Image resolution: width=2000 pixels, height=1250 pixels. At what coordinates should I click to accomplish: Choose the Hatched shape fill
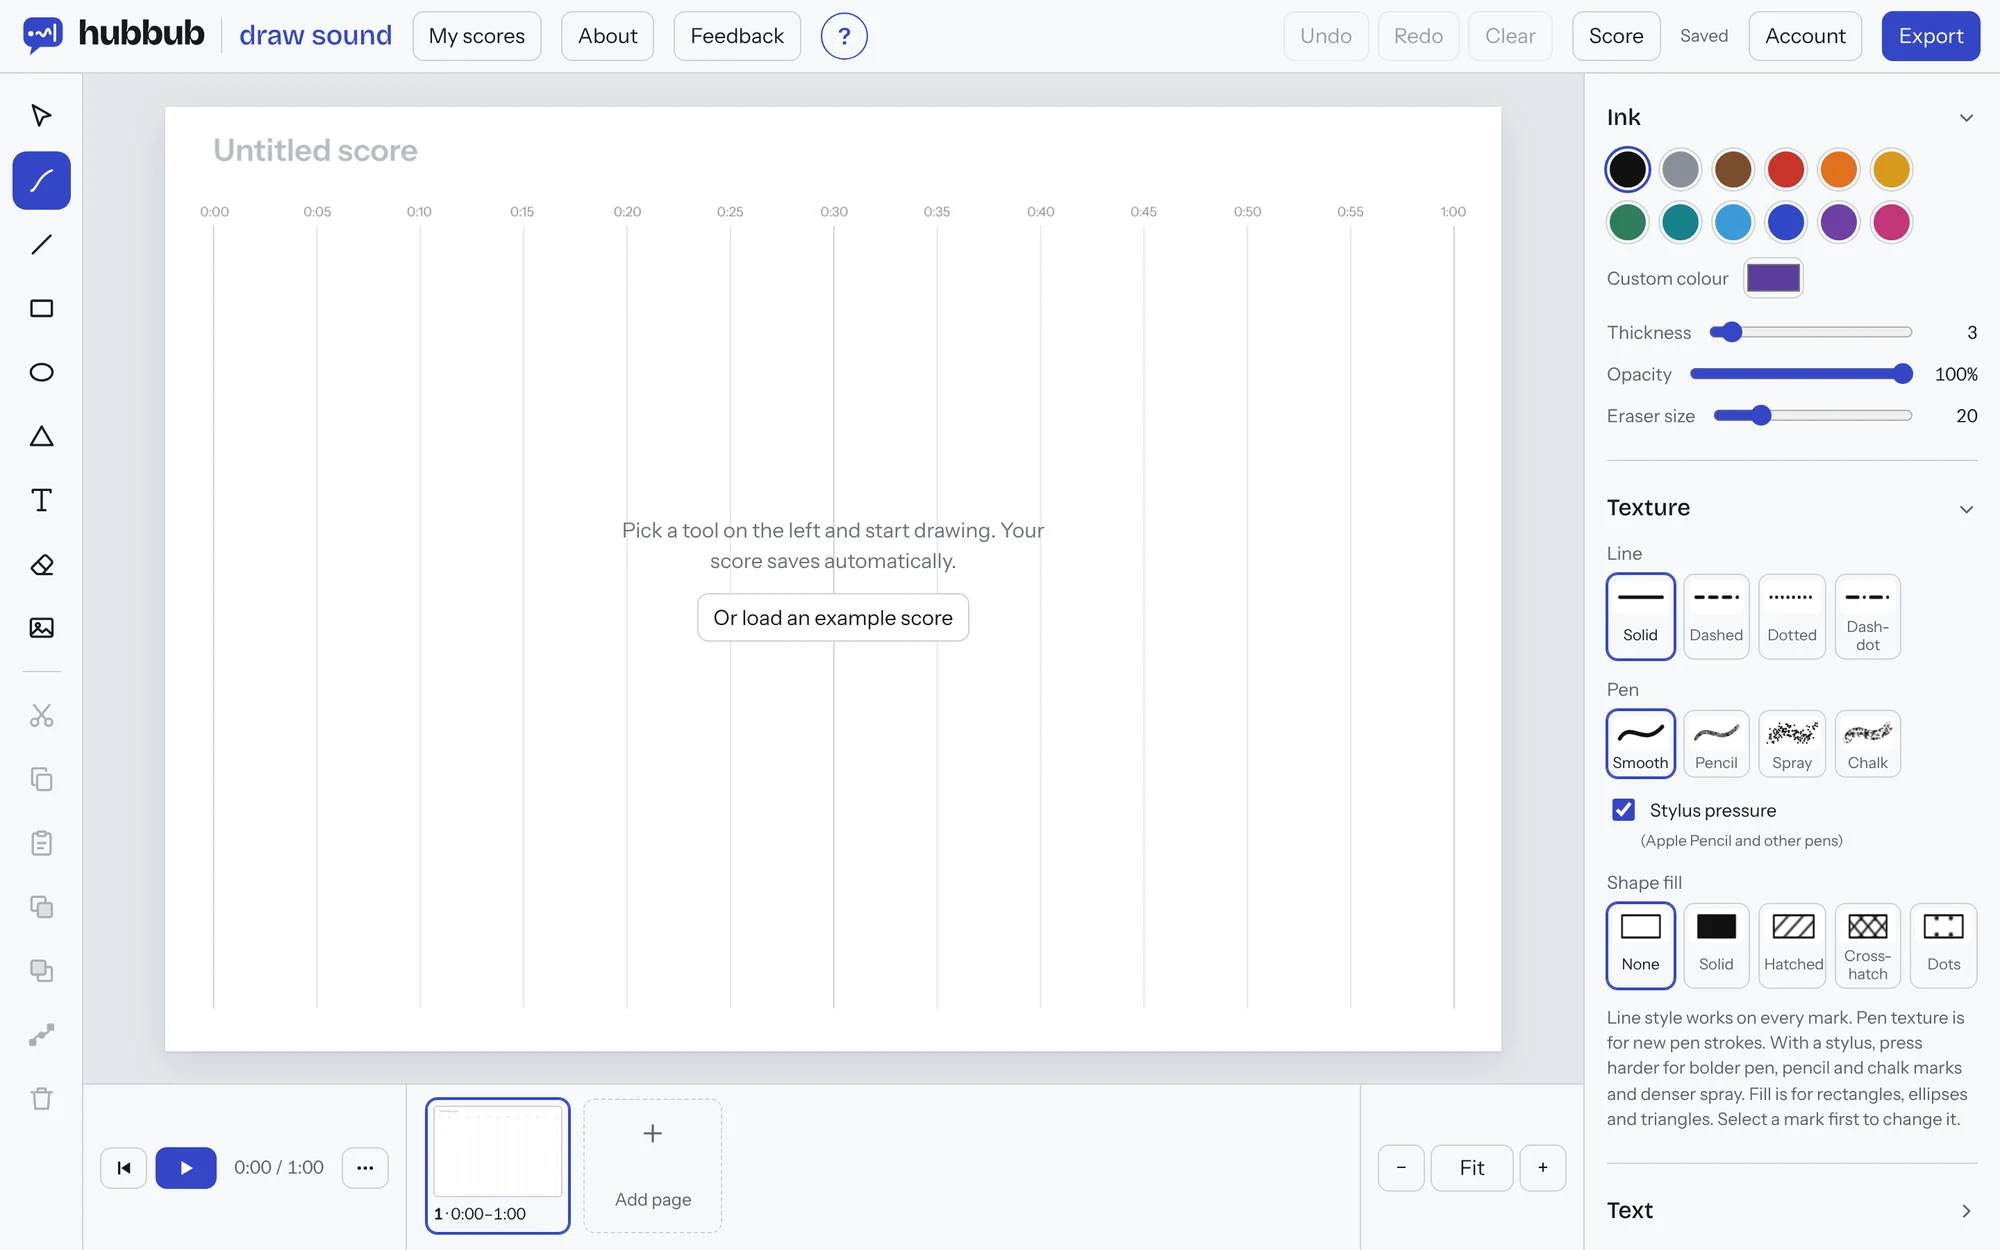click(x=1792, y=946)
